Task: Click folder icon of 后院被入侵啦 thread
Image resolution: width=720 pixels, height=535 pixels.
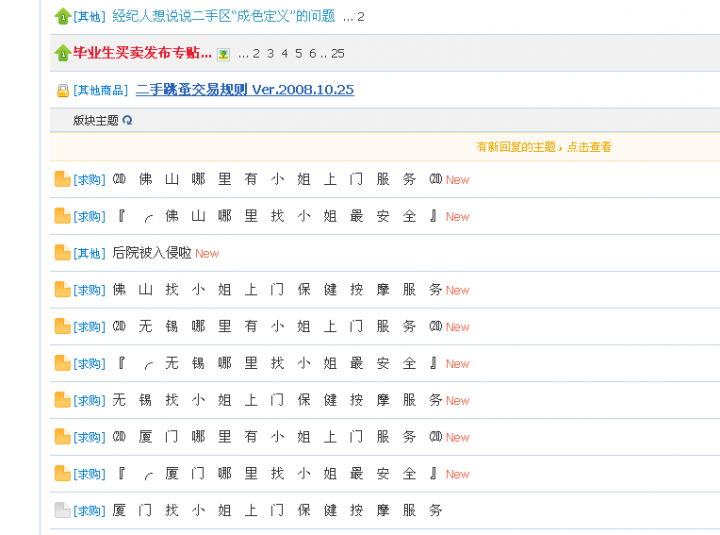Action: 62,253
